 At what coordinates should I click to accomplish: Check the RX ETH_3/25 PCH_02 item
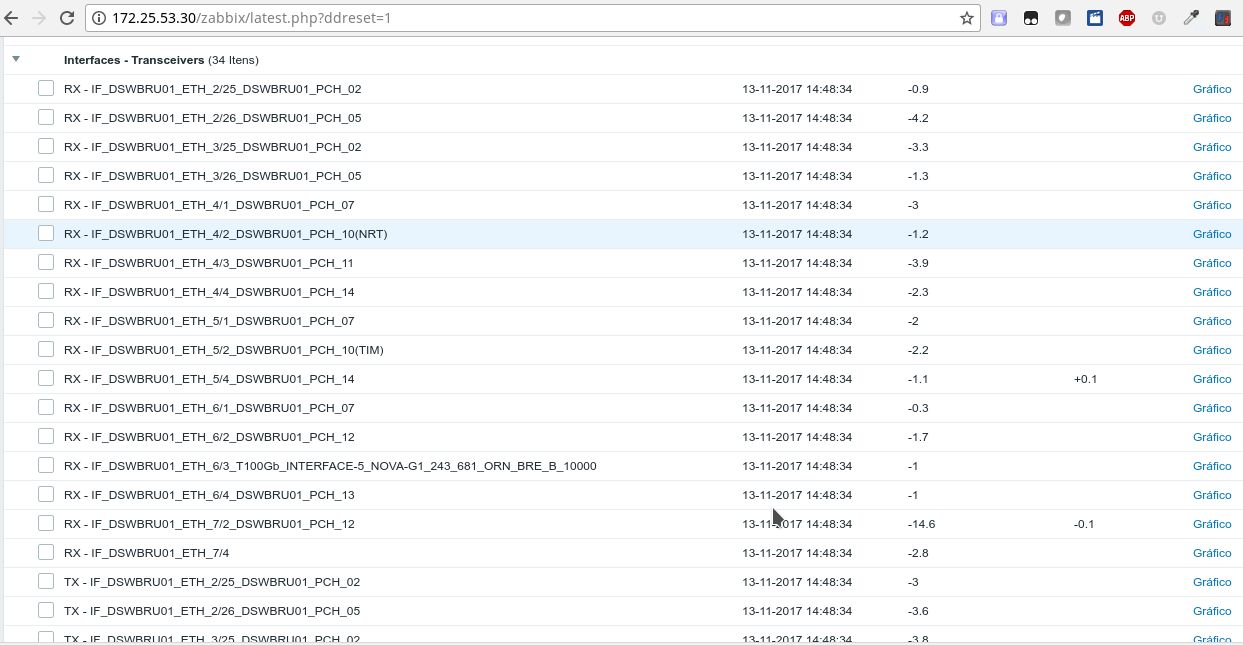click(46, 146)
